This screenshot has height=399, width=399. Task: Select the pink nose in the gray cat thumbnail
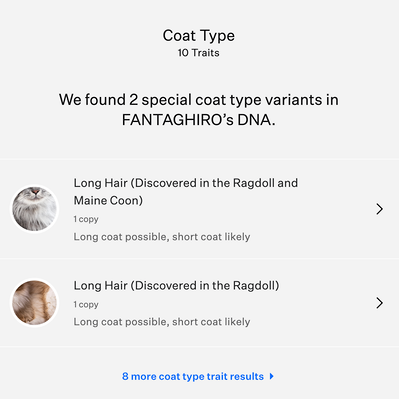click(x=35, y=191)
